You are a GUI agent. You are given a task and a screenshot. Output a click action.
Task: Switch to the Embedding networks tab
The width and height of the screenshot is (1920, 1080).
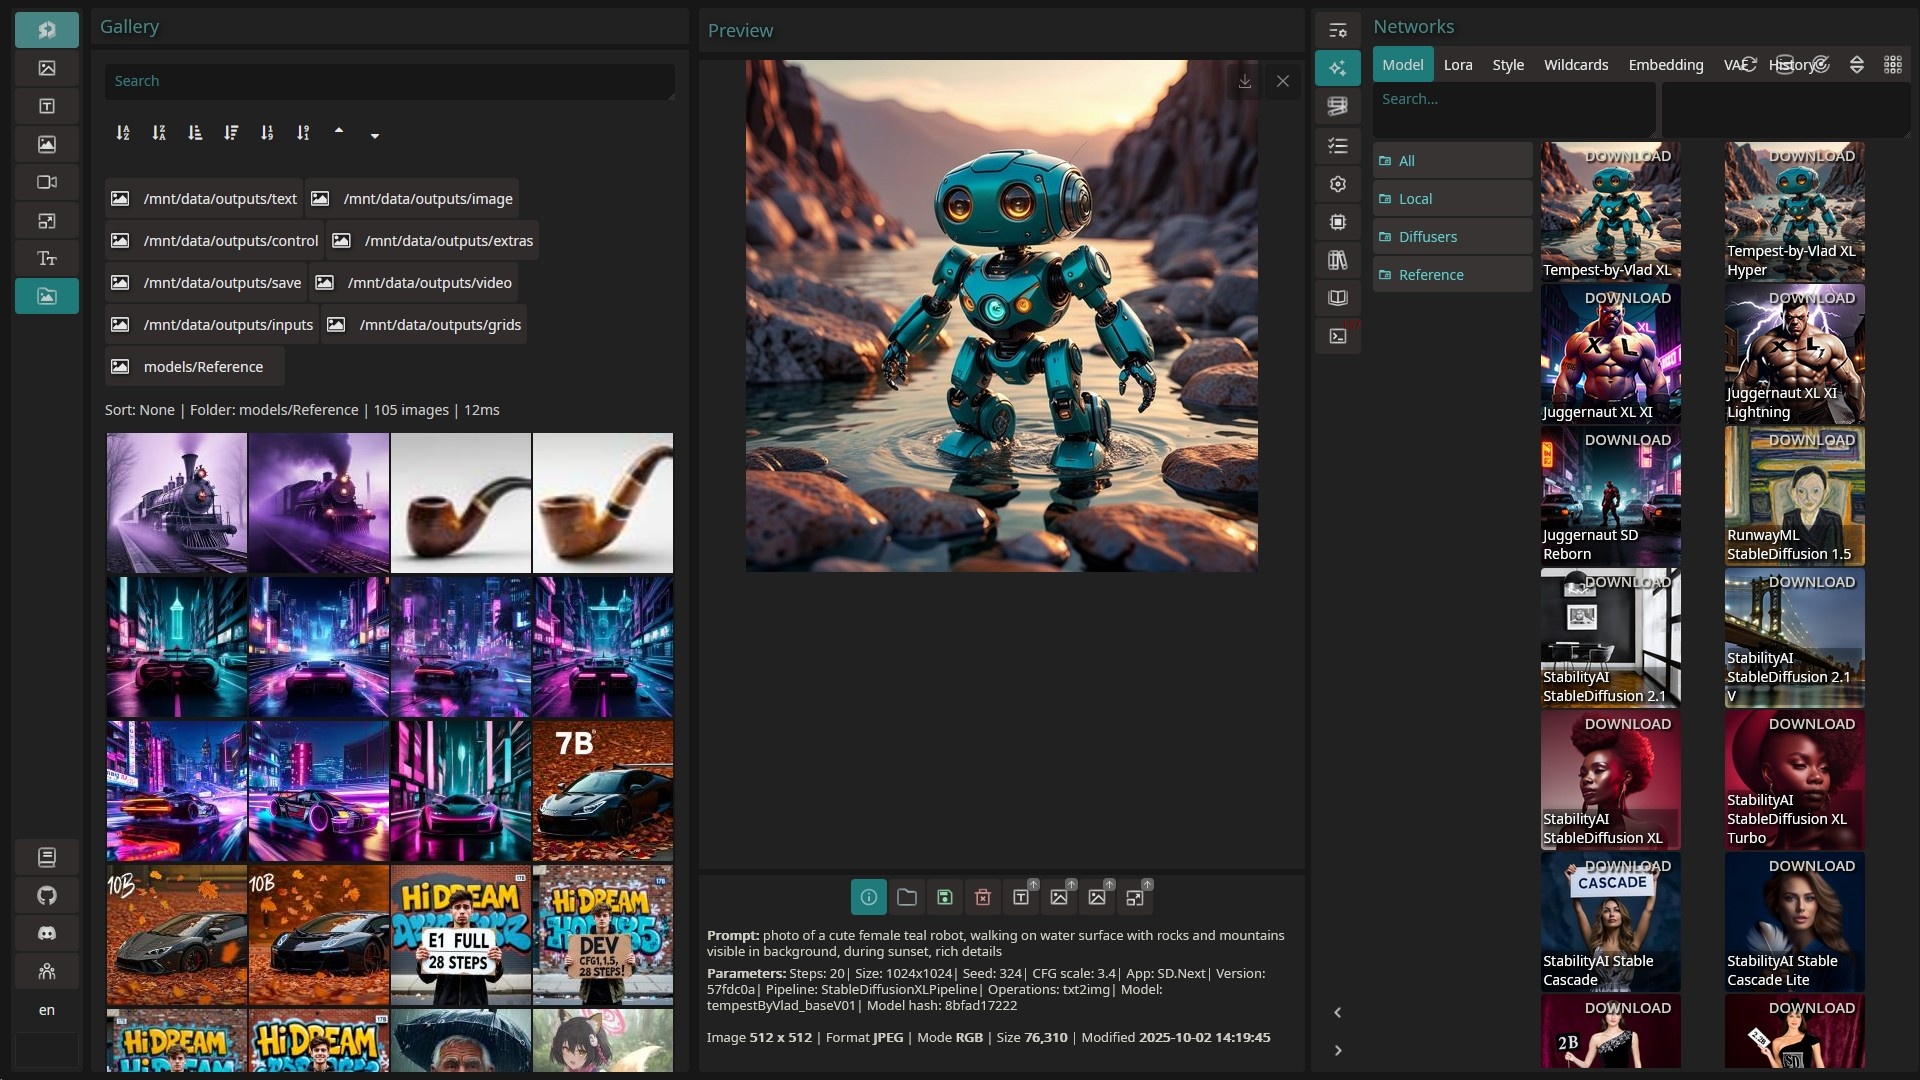(x=1665, y=65)
